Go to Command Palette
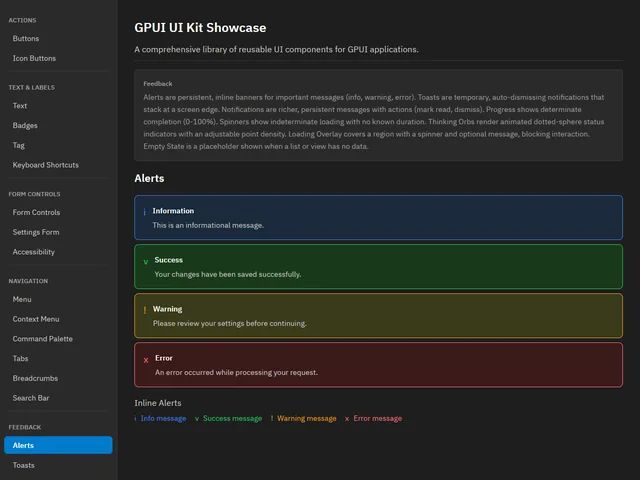 pos(58,339)
